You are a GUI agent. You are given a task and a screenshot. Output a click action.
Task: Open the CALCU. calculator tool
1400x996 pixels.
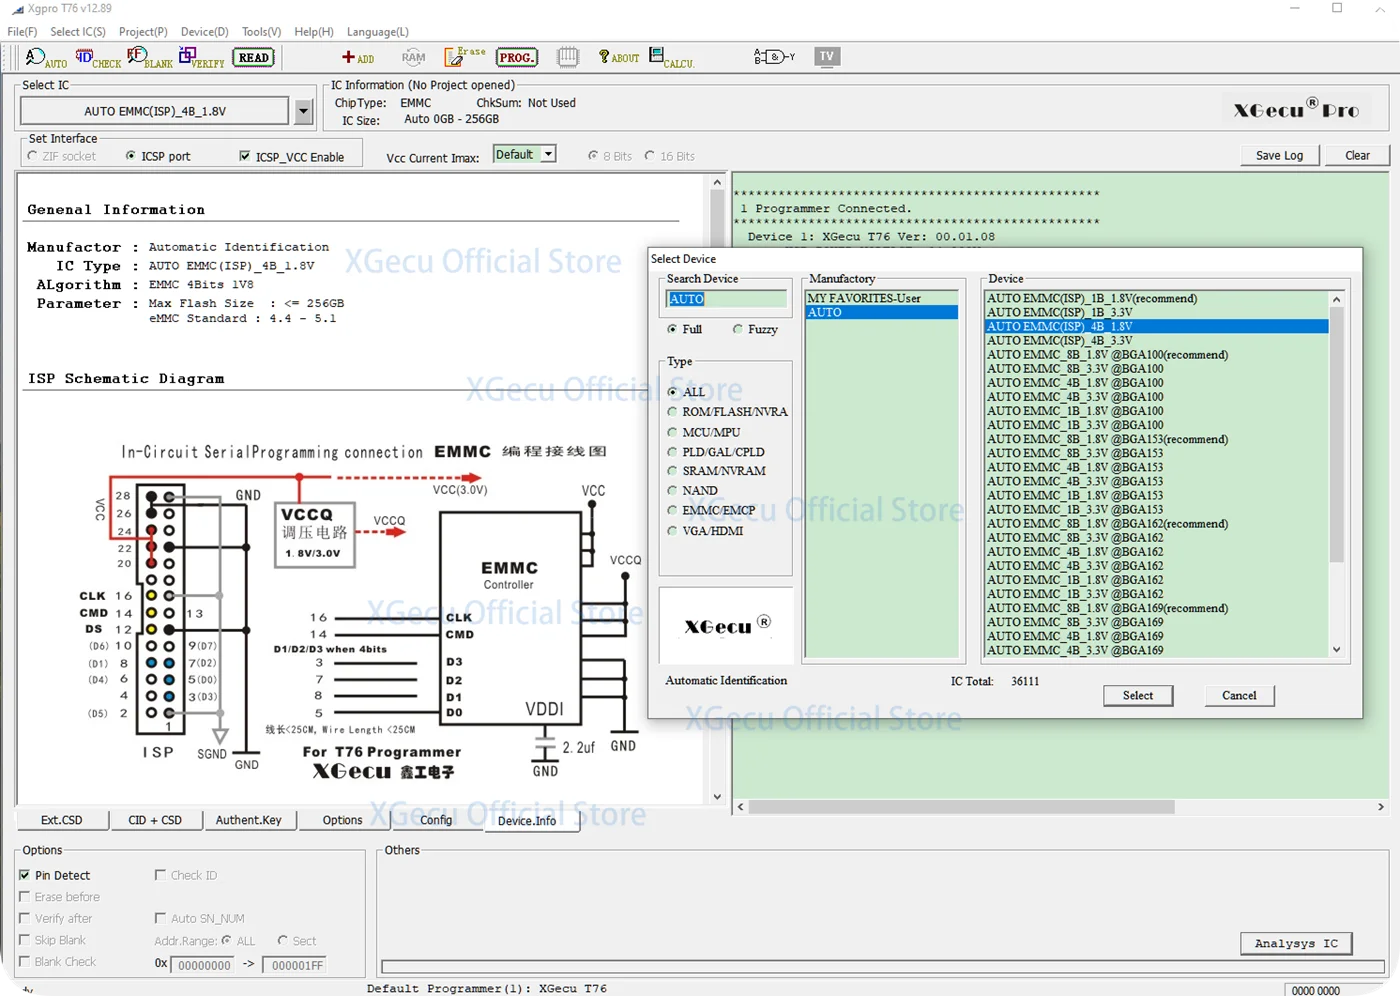[x=671, y=58]
